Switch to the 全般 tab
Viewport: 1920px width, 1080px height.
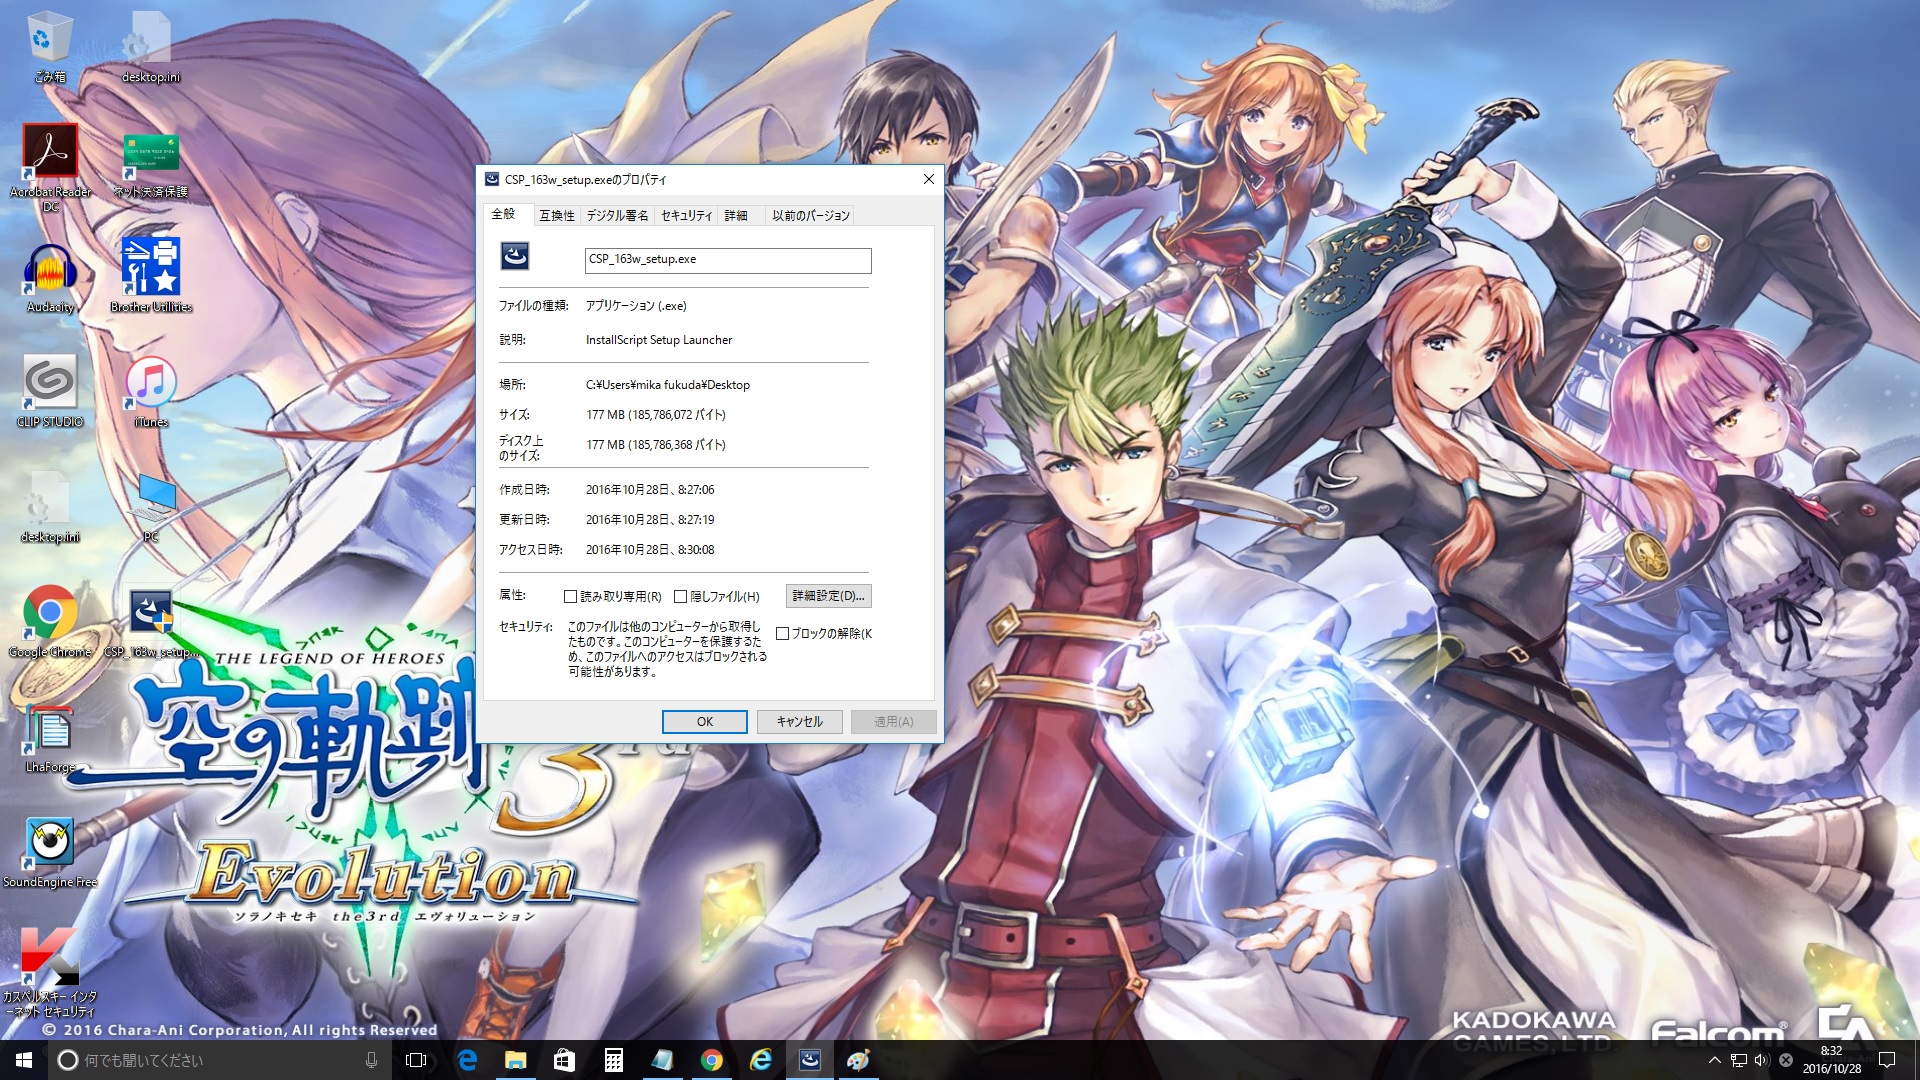tap(503, 214)
